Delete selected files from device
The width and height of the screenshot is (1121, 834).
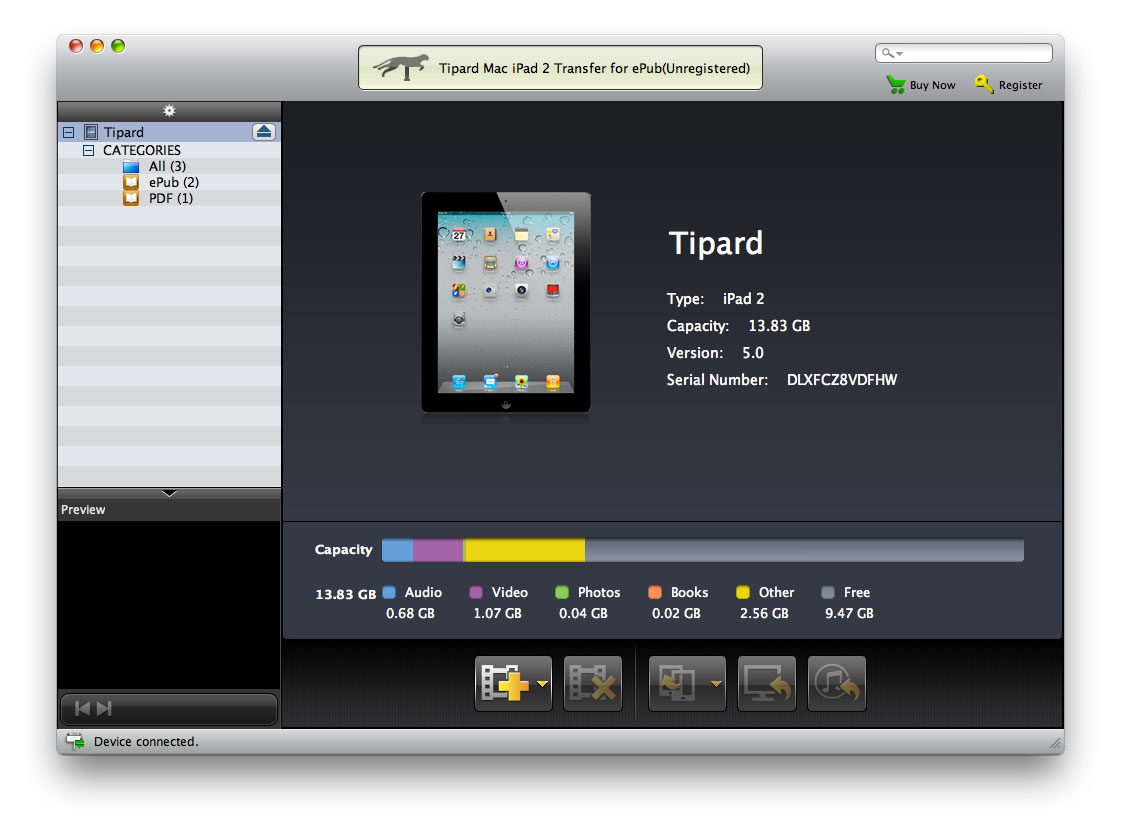[592, 683]
